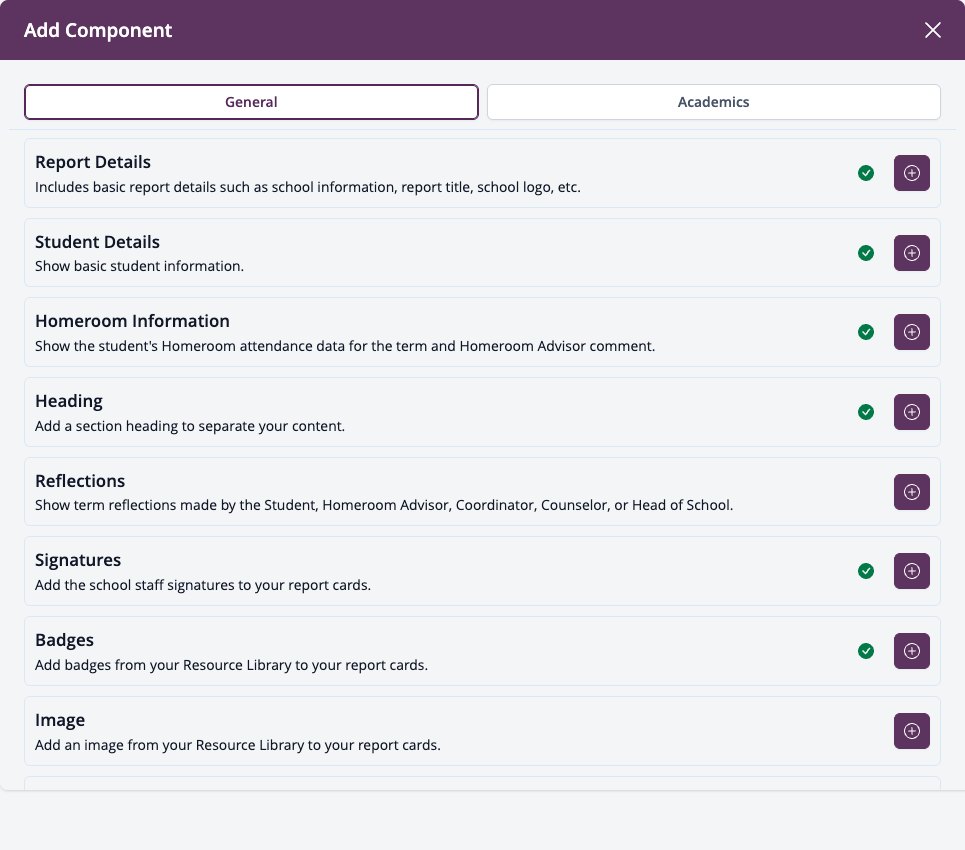Viewport: 965px width, 850px height.
Task: Click green checkmark beside Signatures
Action: click(x=866, y=571)
